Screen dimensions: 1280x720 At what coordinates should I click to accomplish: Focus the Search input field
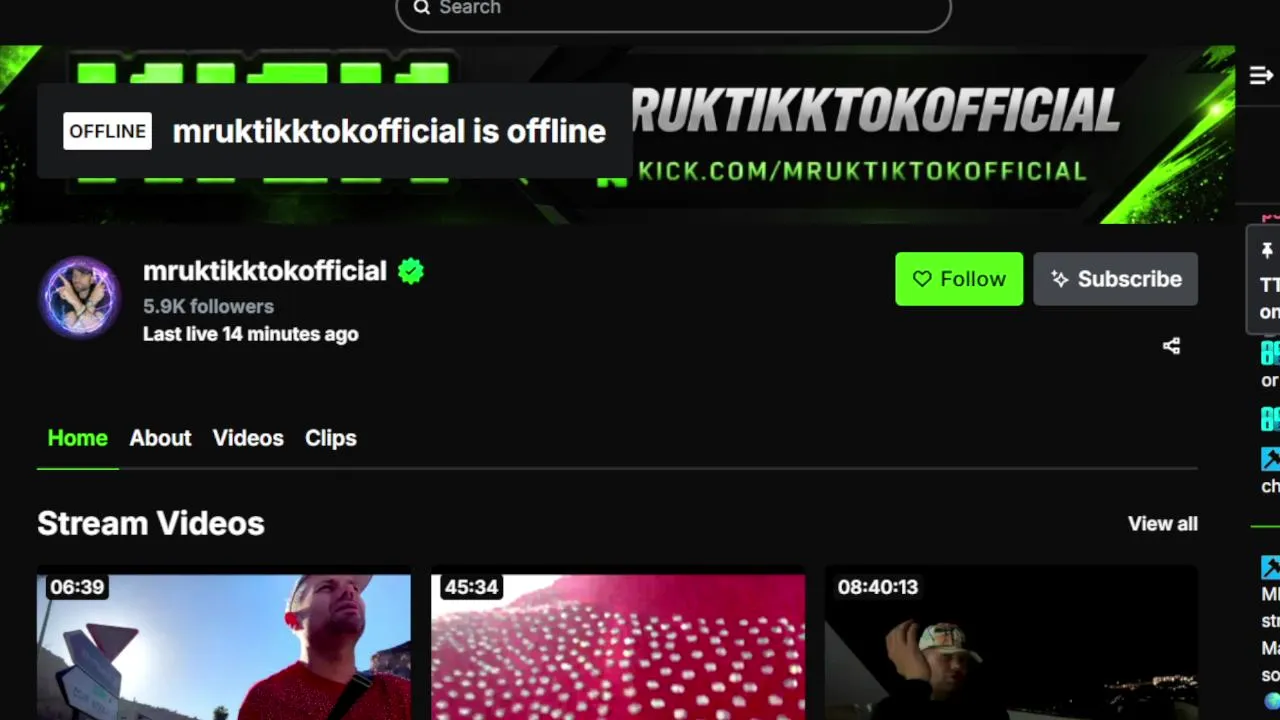(x=673, y=10)
